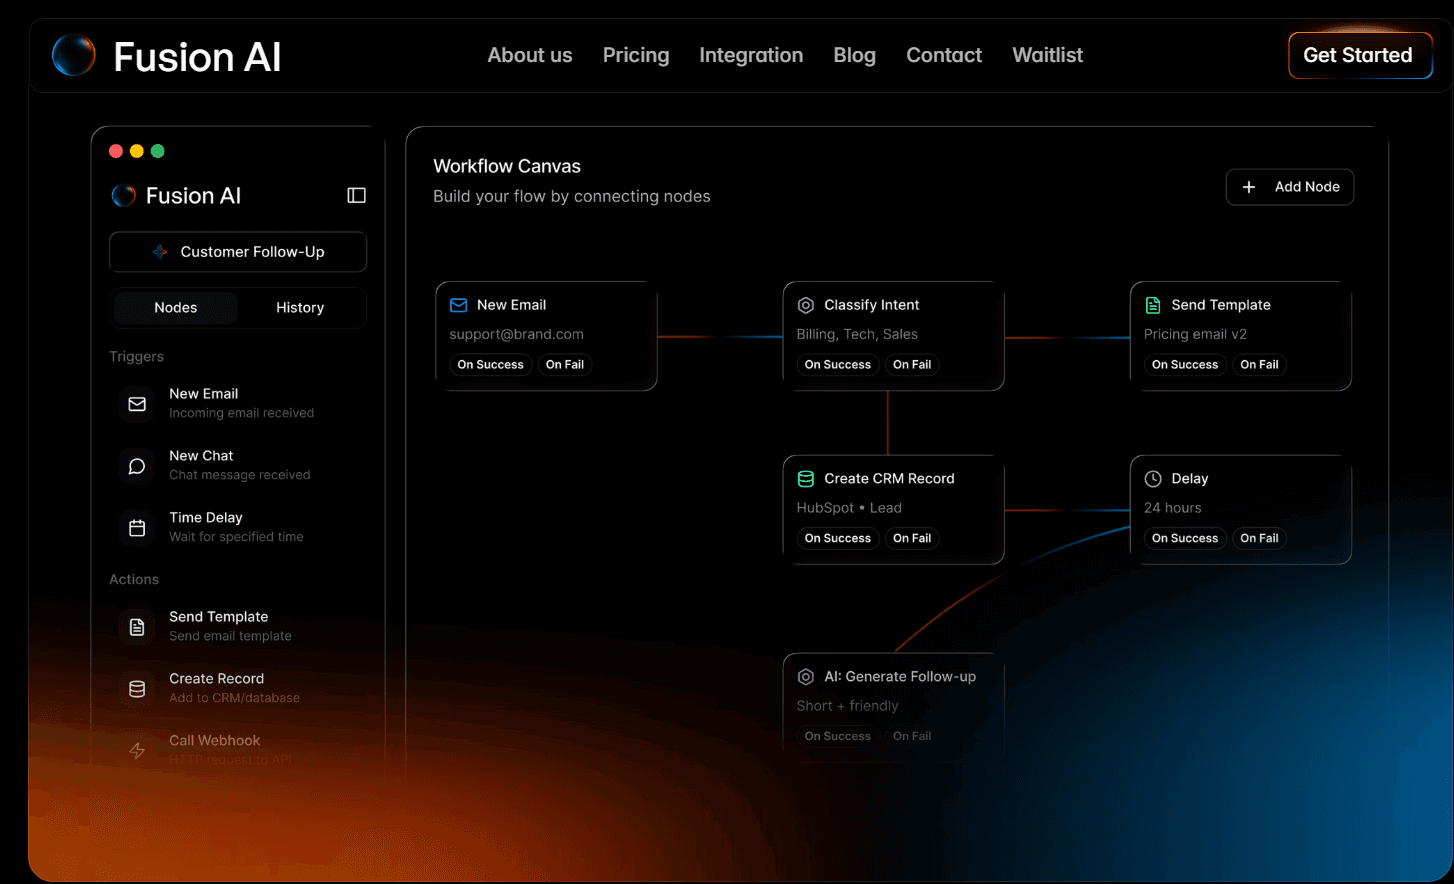Click the Short + friendly text
1454x884 pixels.
(x=847, y=707)
